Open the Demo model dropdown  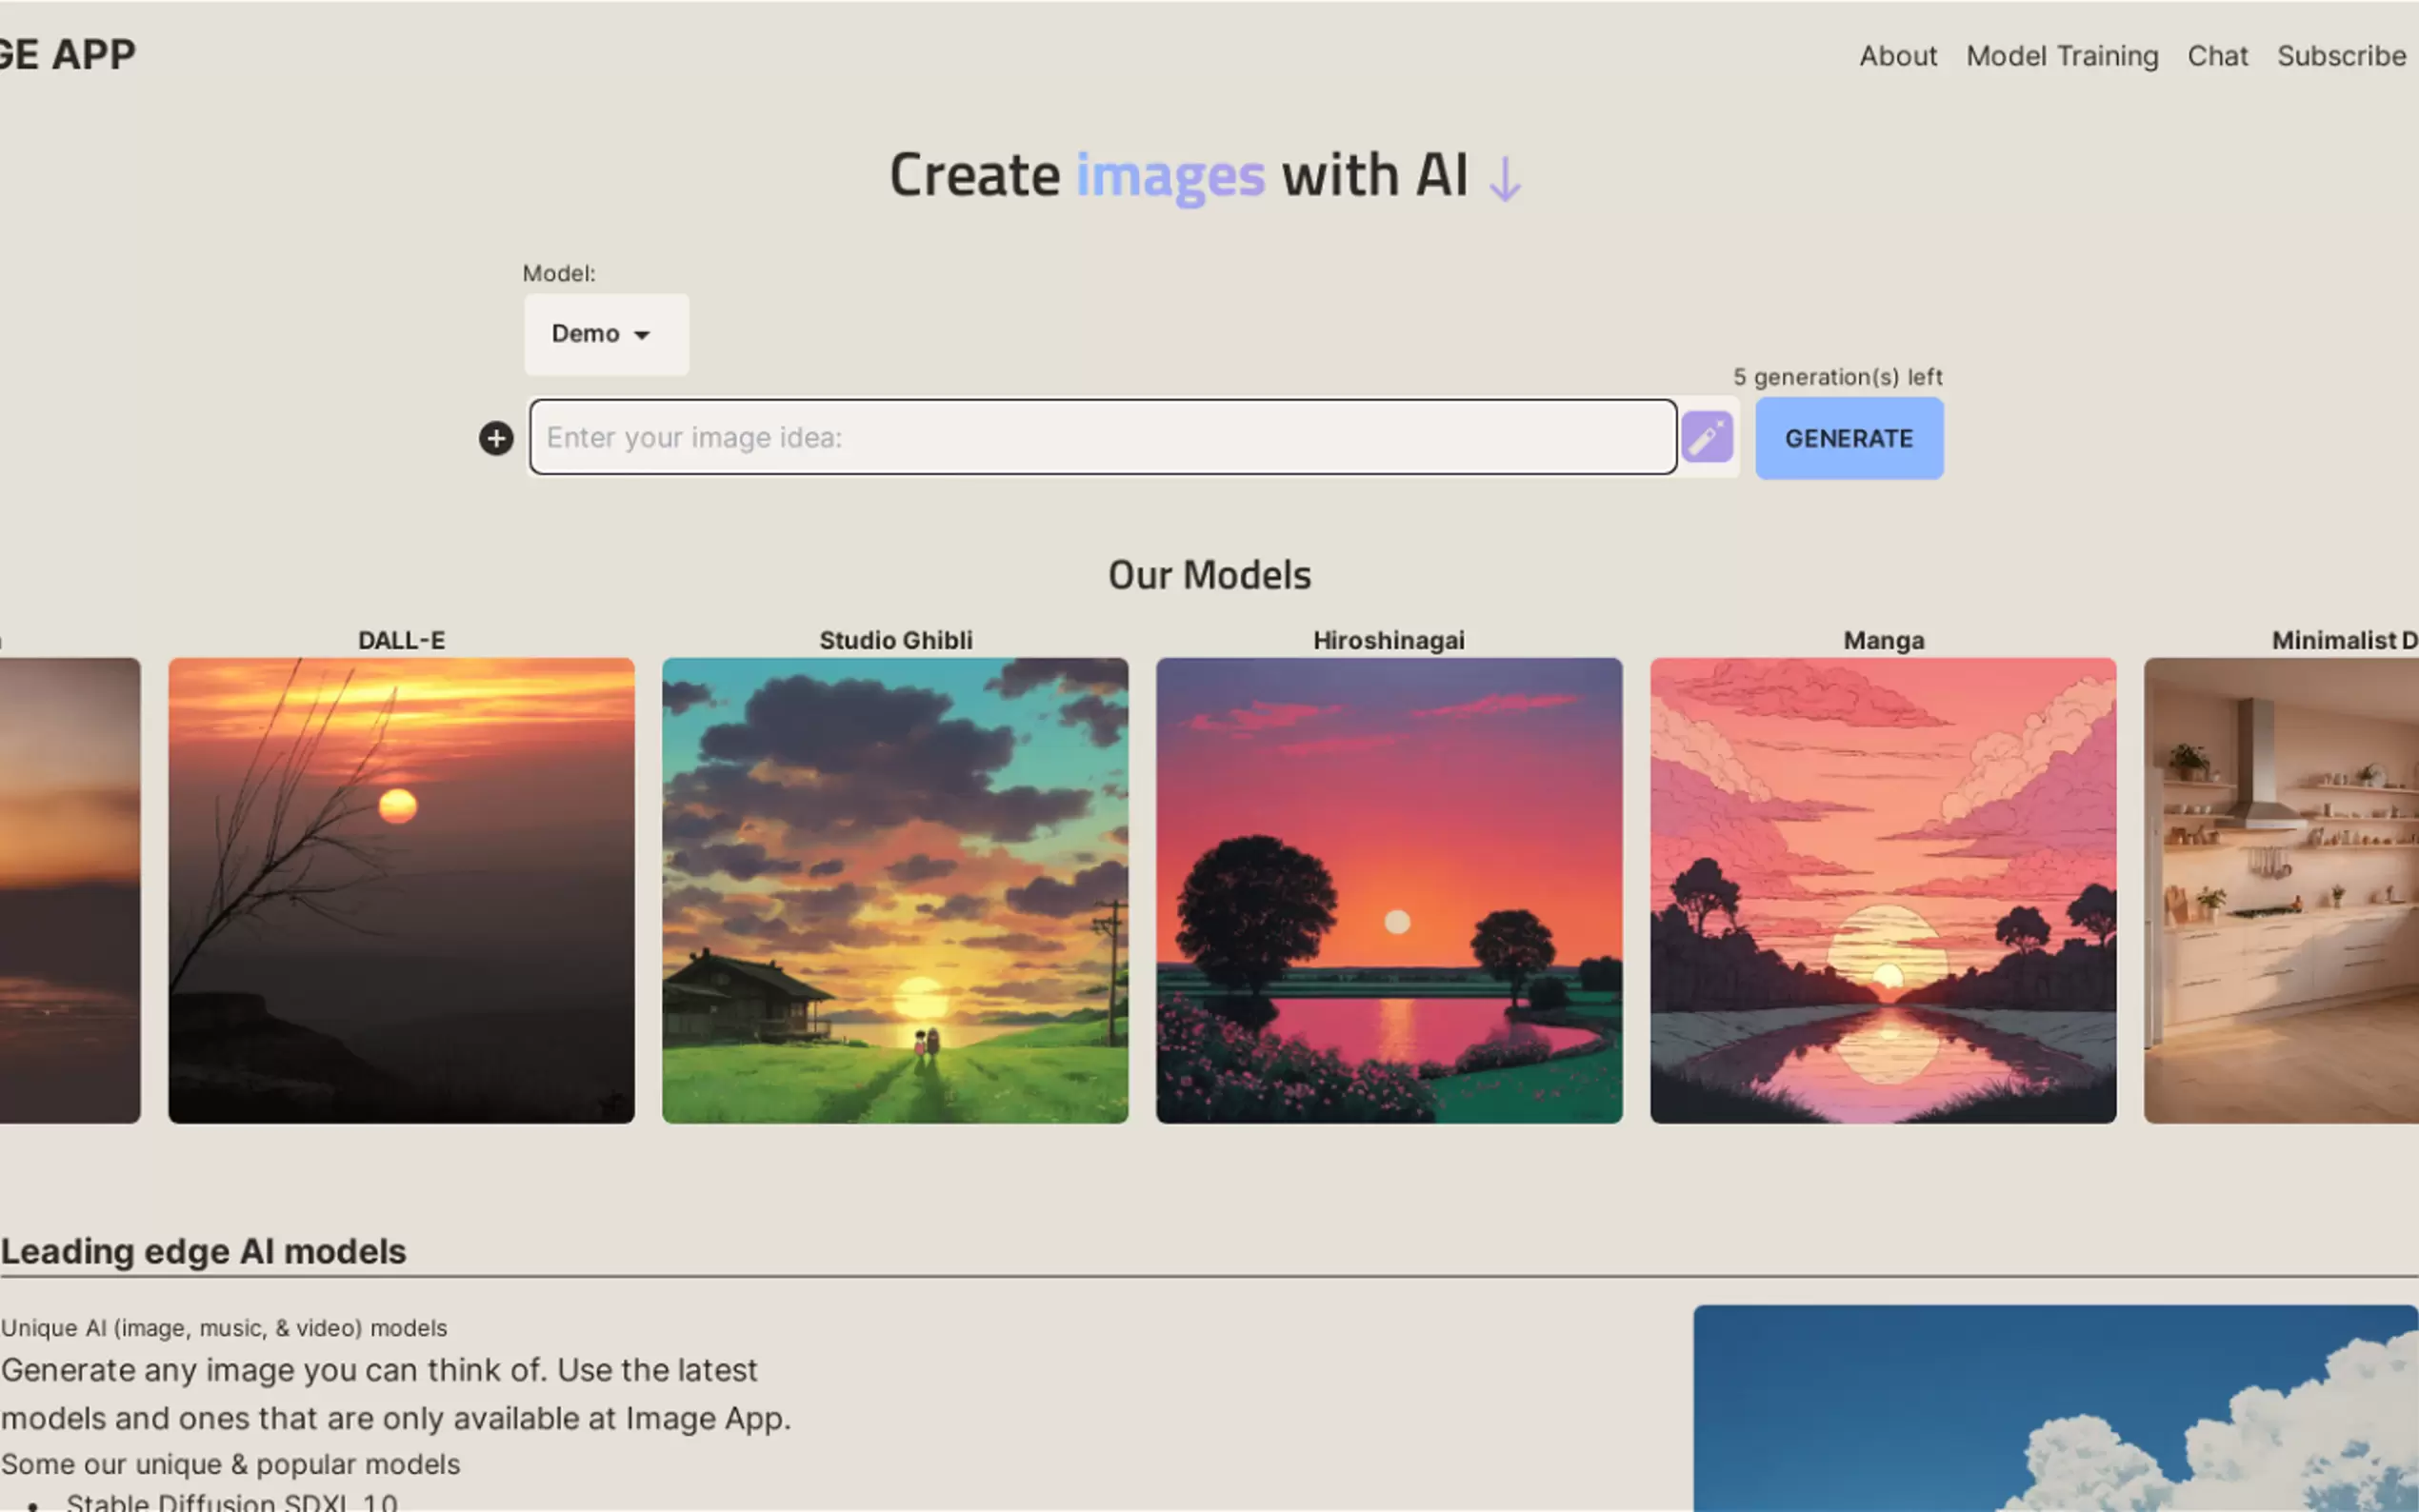(606, 334)
